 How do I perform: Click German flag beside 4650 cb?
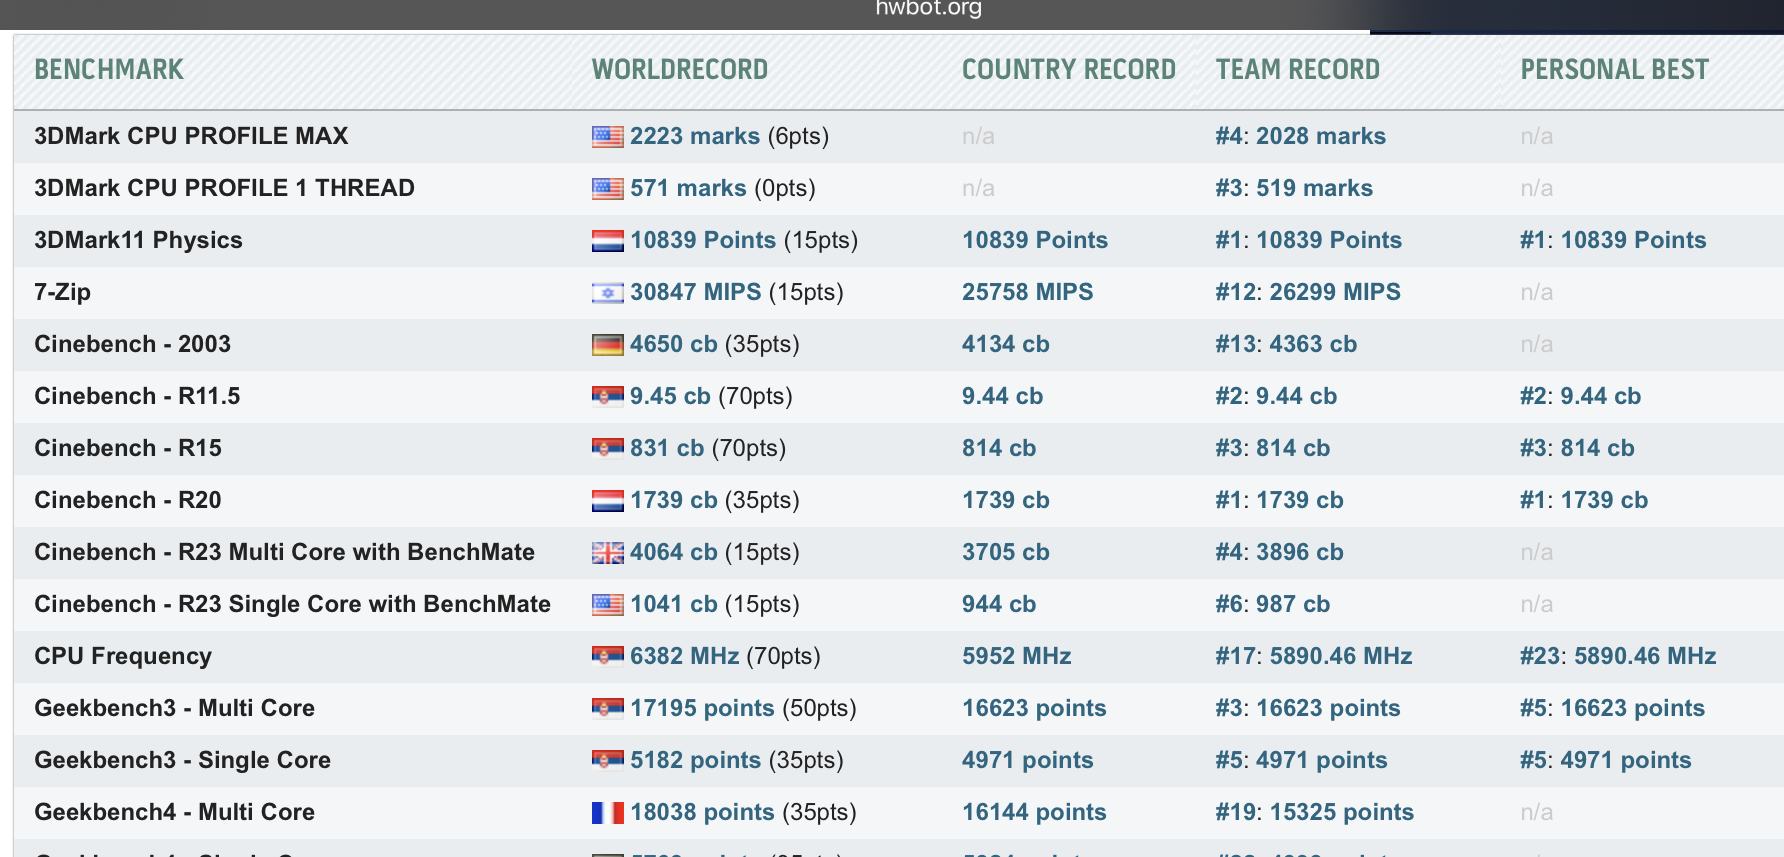coord(607,345)
